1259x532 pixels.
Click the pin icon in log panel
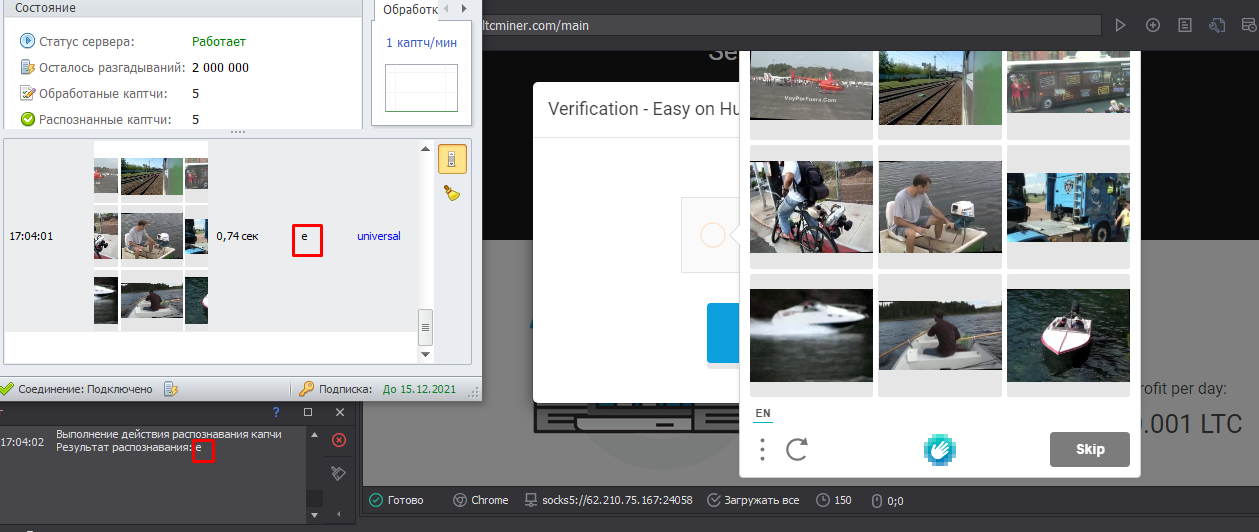[x=339, y=473]
